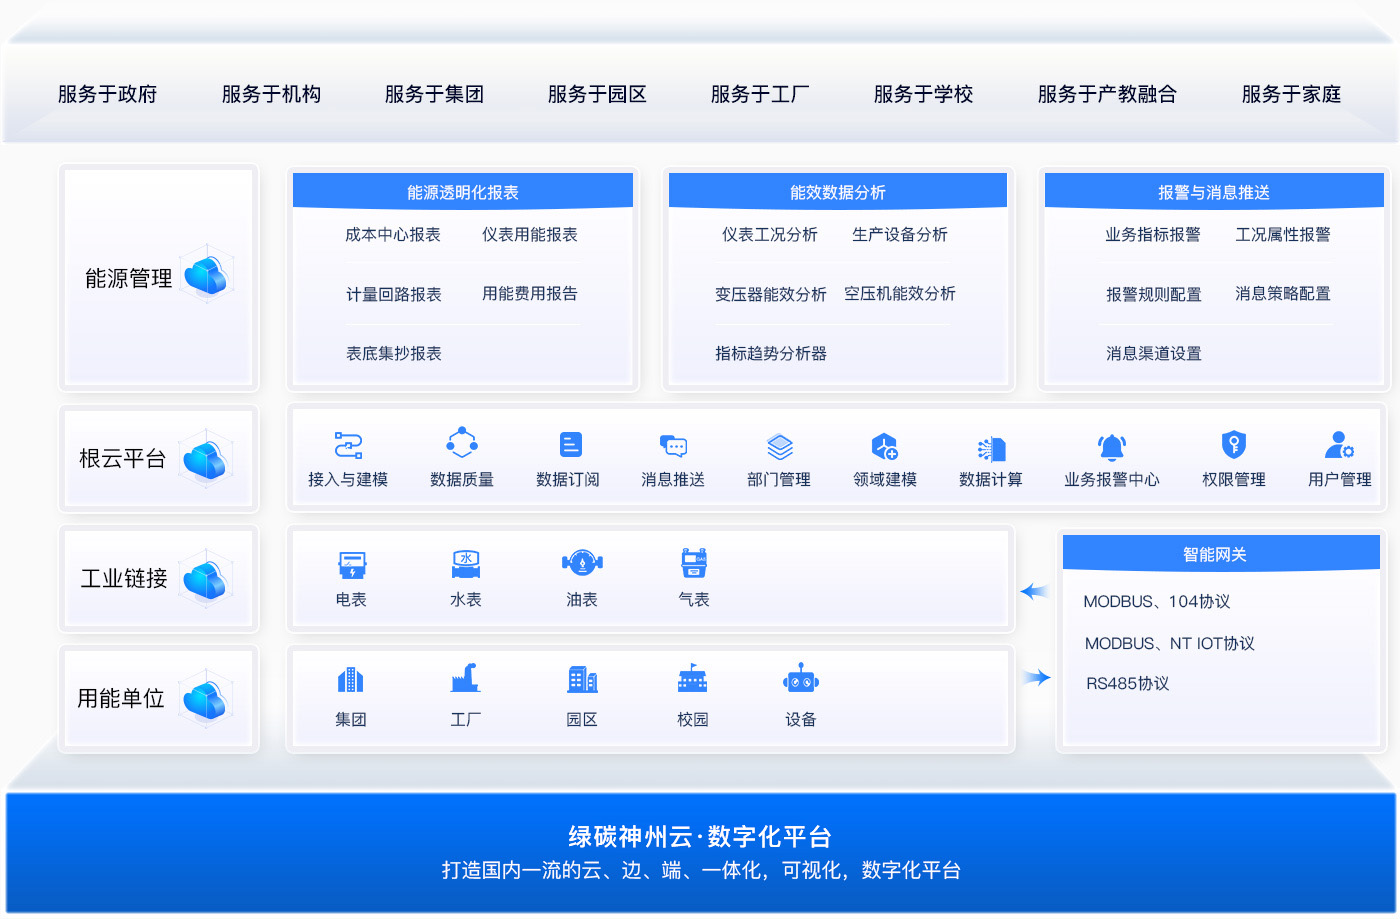Click the 能源透明化报表 header
This screenshot has width=1400, height=919.
tap(463, 191)
